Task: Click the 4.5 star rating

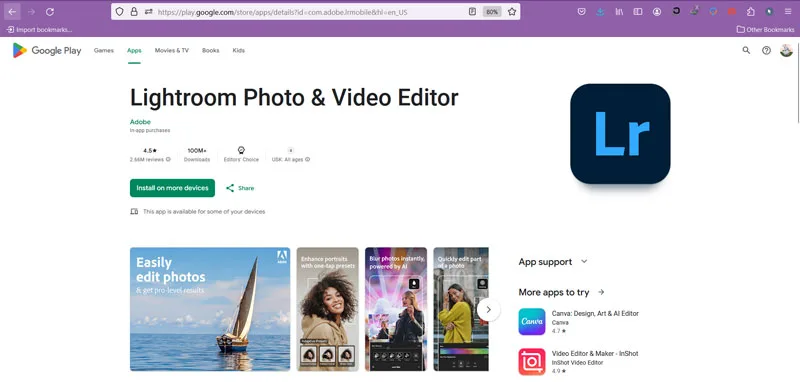Action: tap(150, 150)
